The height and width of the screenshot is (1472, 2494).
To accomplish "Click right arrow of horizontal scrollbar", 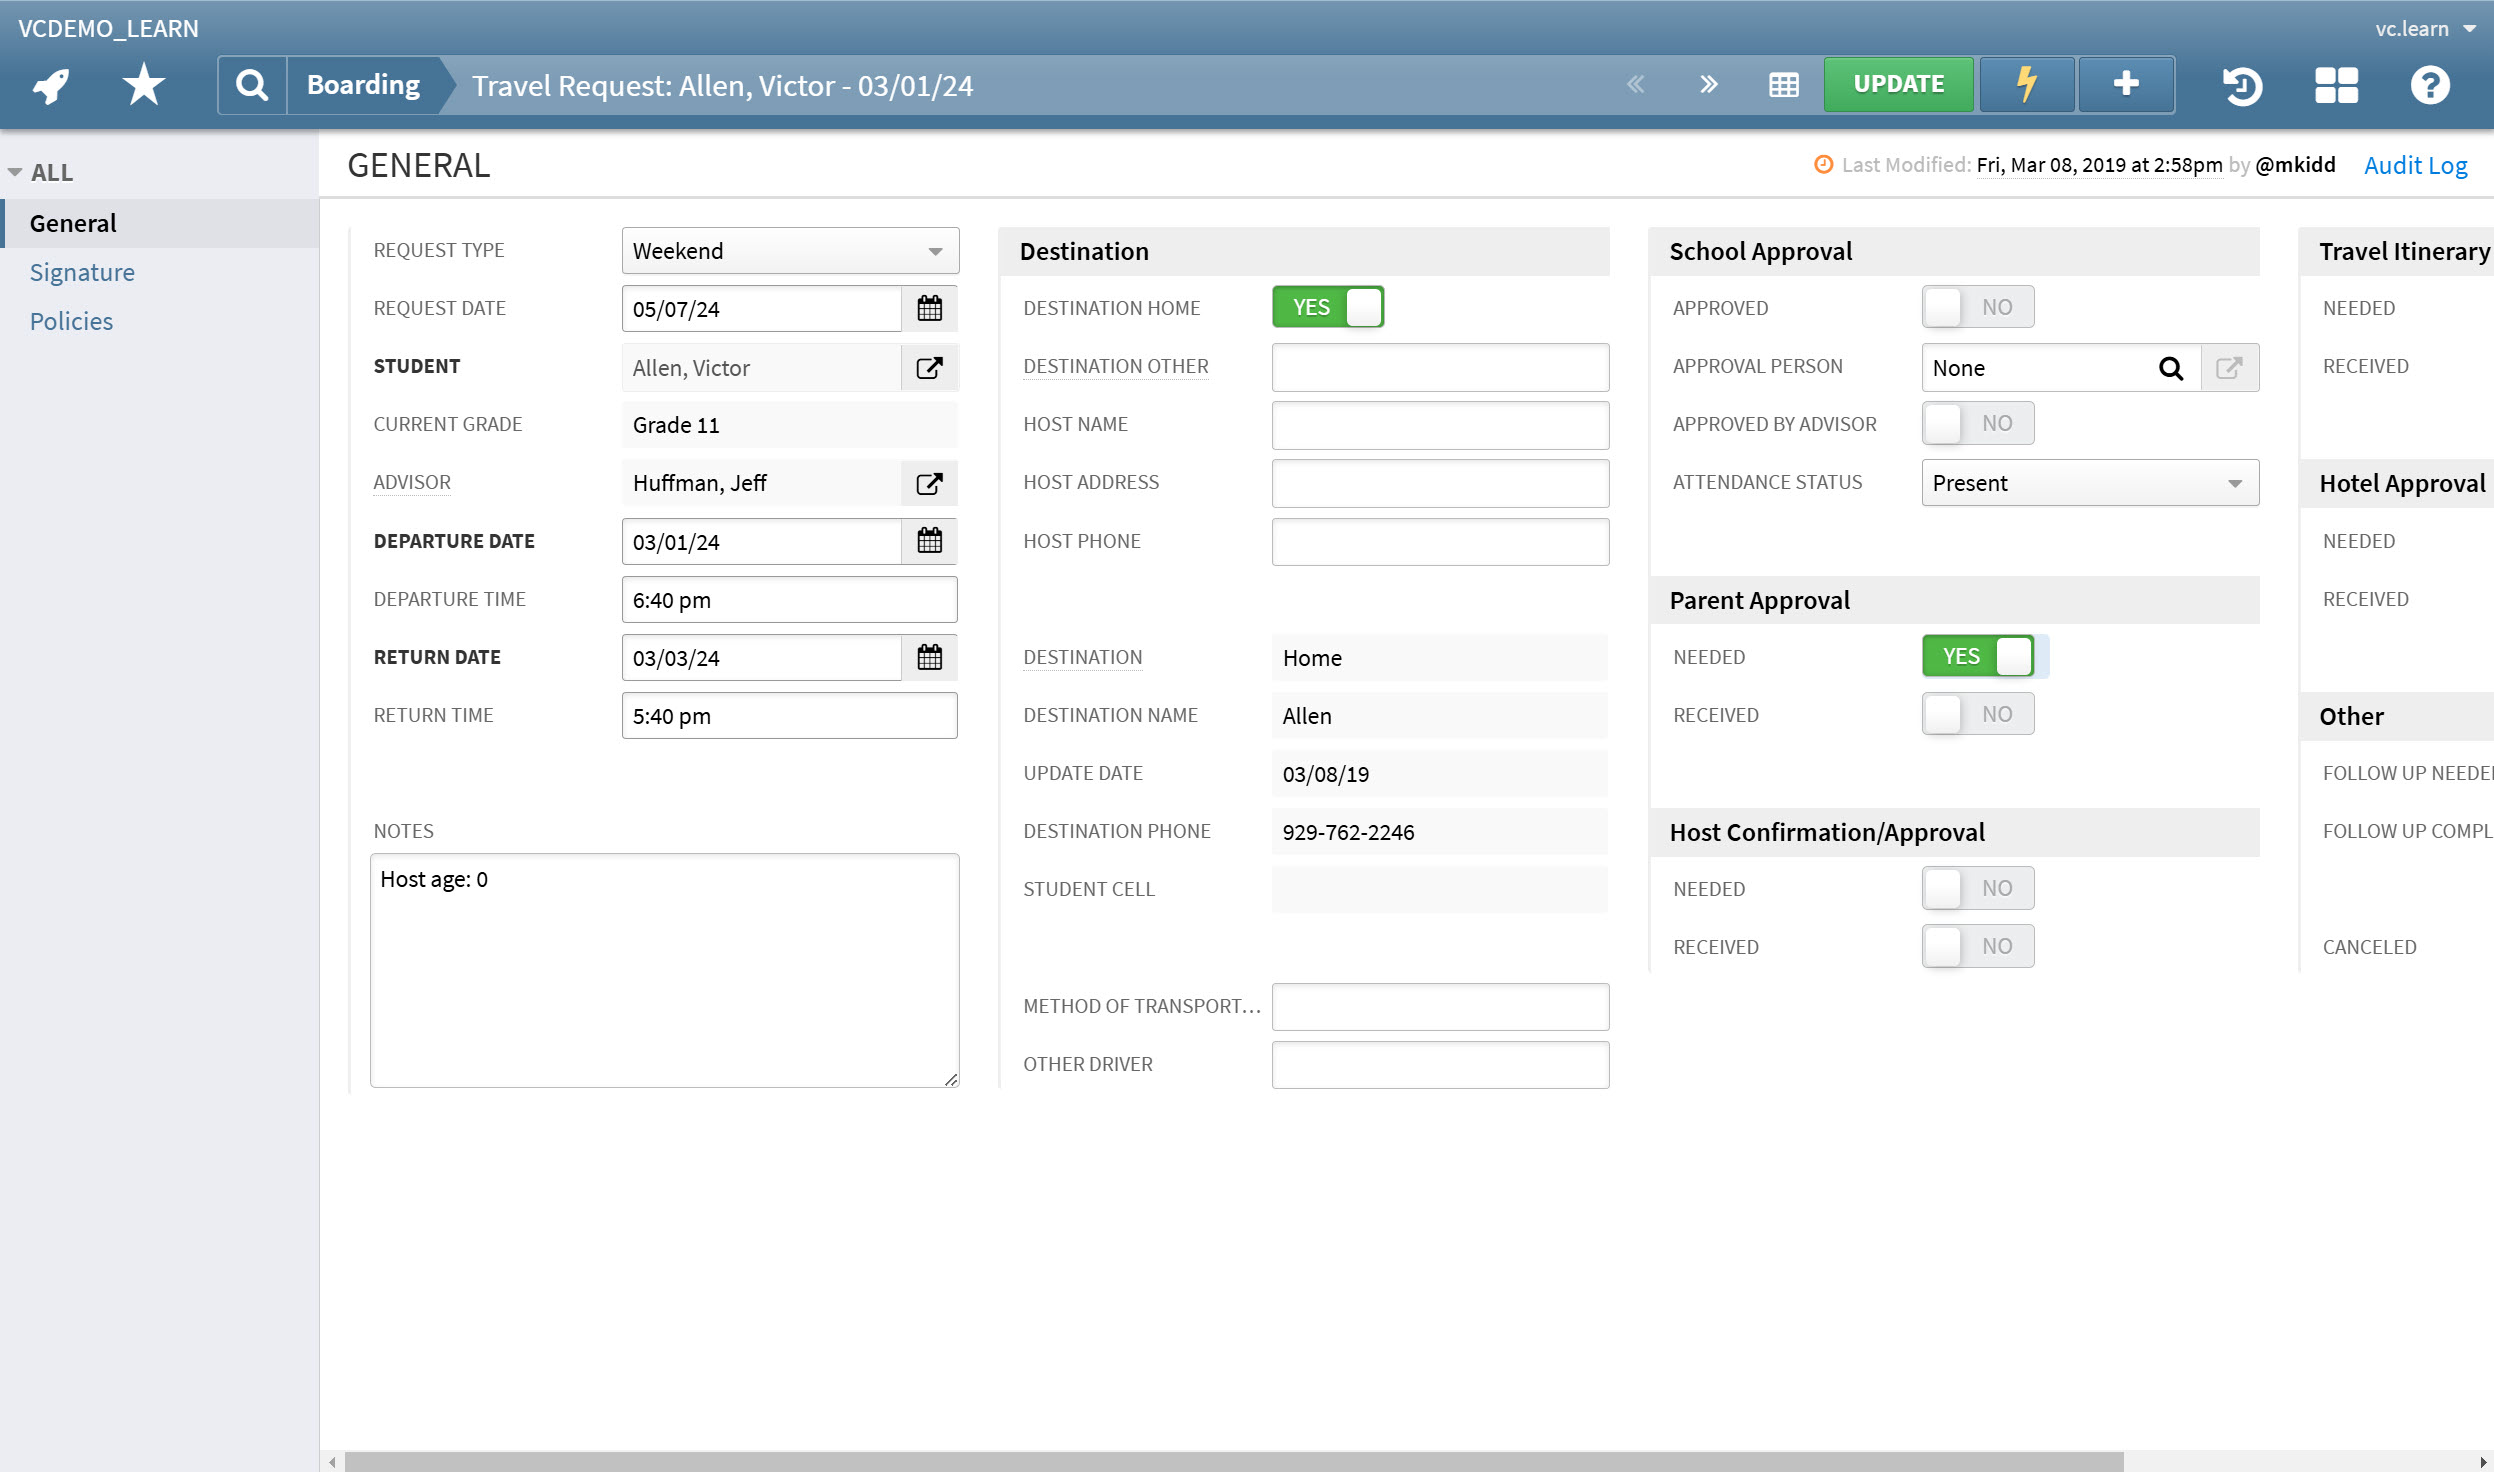I will [x=2483, y=1461].
